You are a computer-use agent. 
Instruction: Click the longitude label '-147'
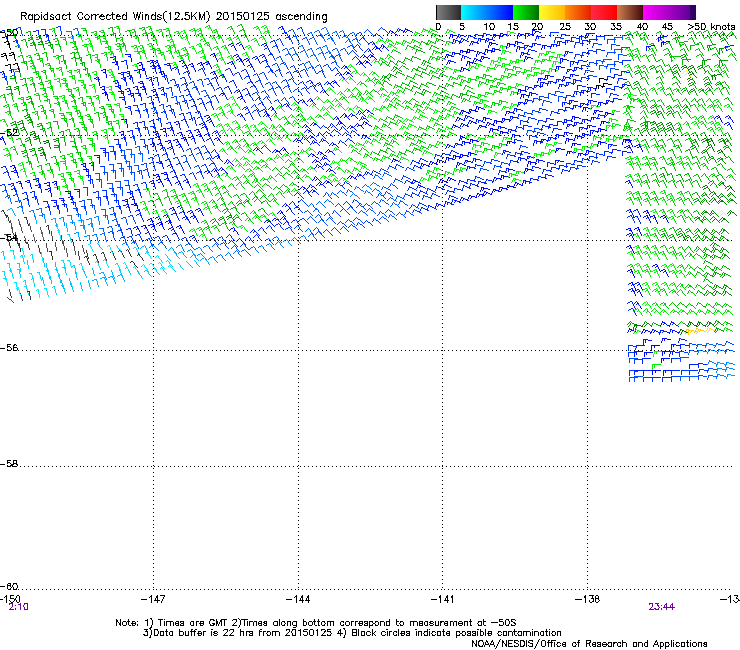(x=153, y=599)
